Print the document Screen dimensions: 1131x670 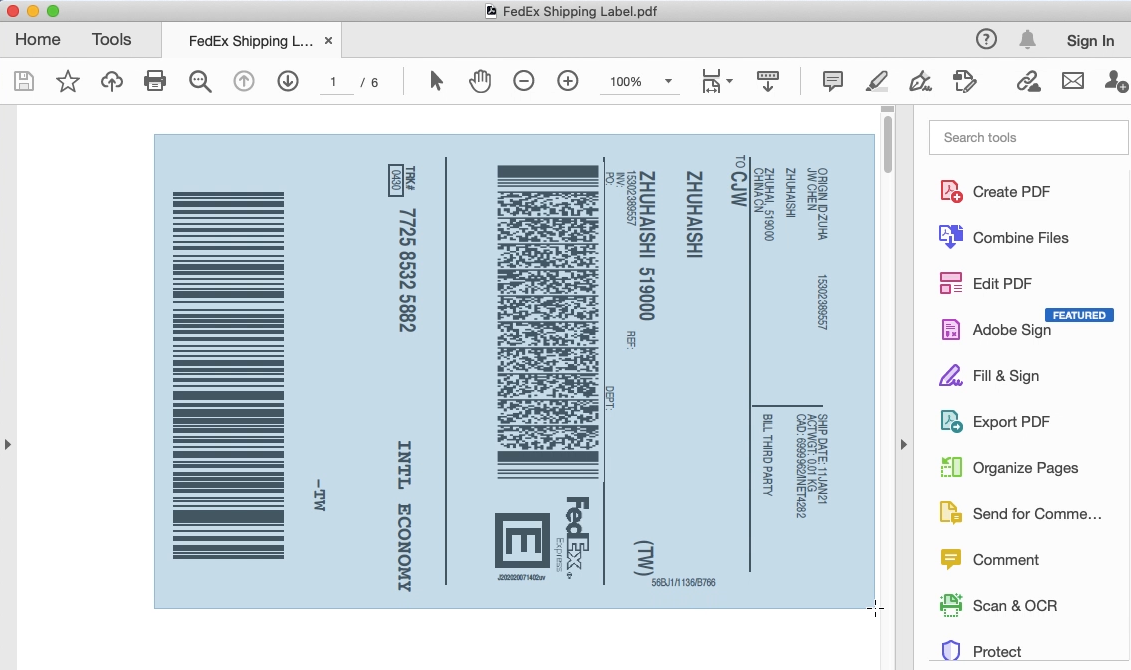155,81
